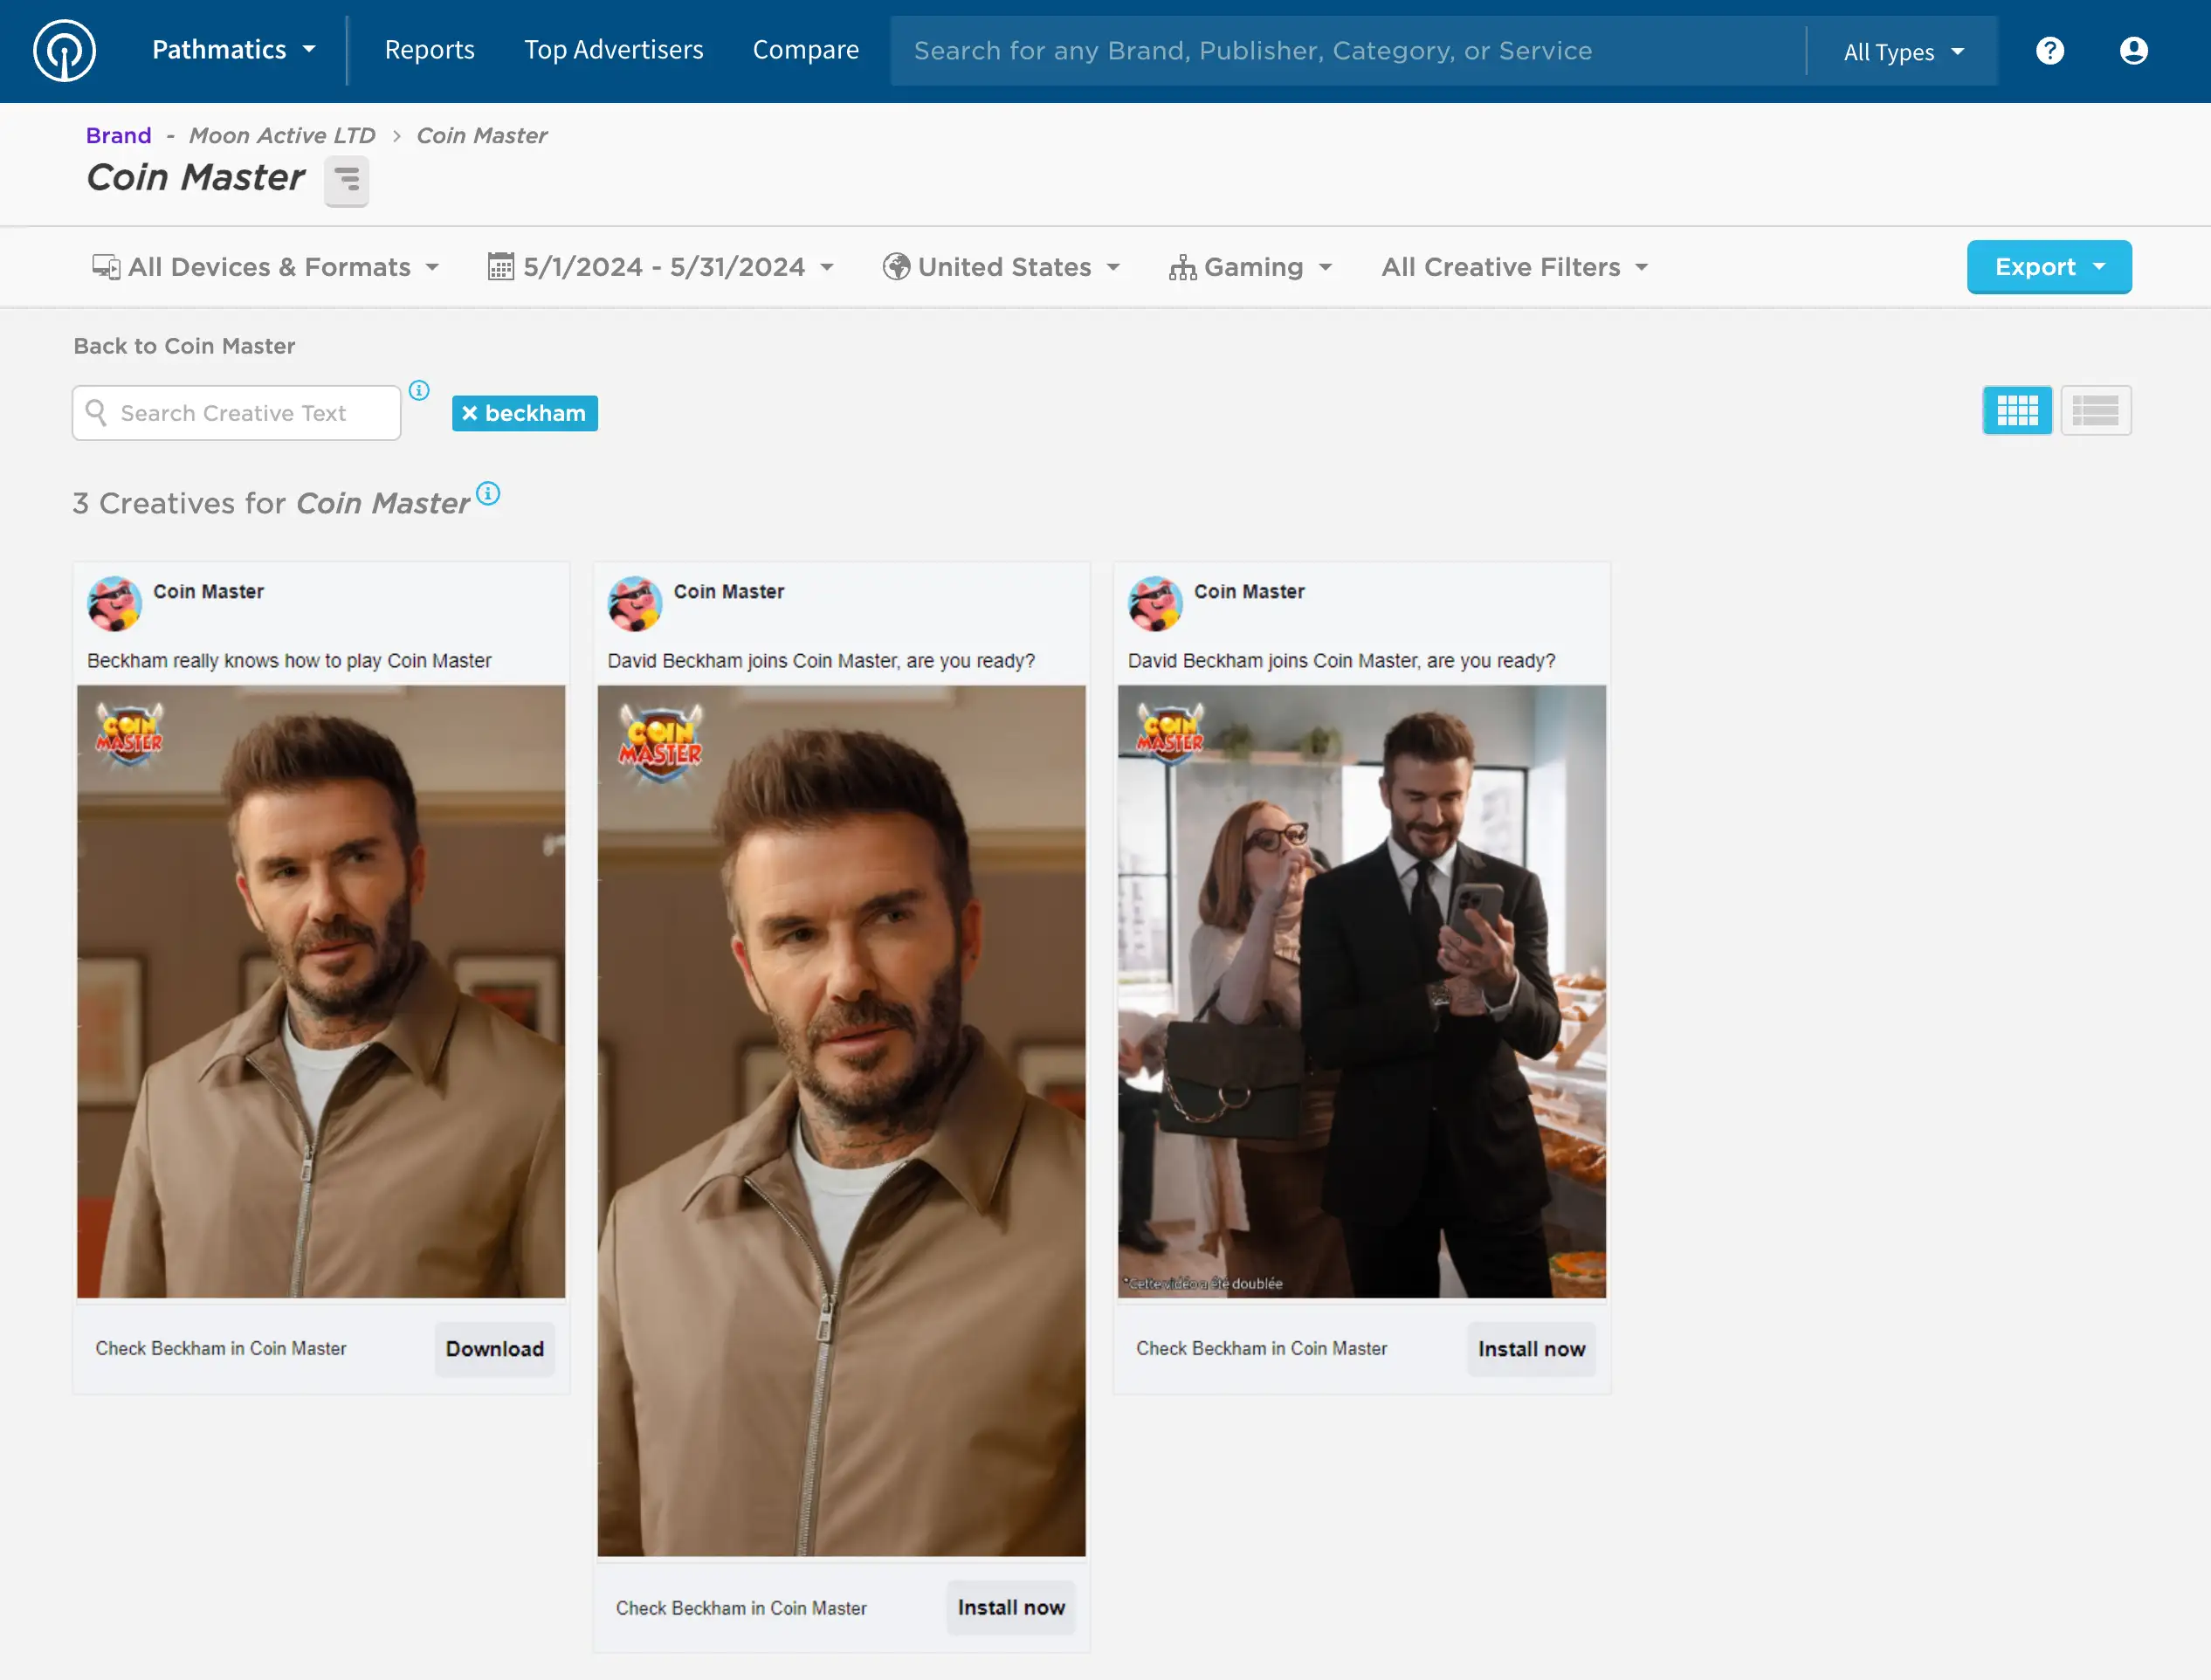Expand the Gaming category dropdown
Viewport: 2211px width, 1680px height.
1251,267
